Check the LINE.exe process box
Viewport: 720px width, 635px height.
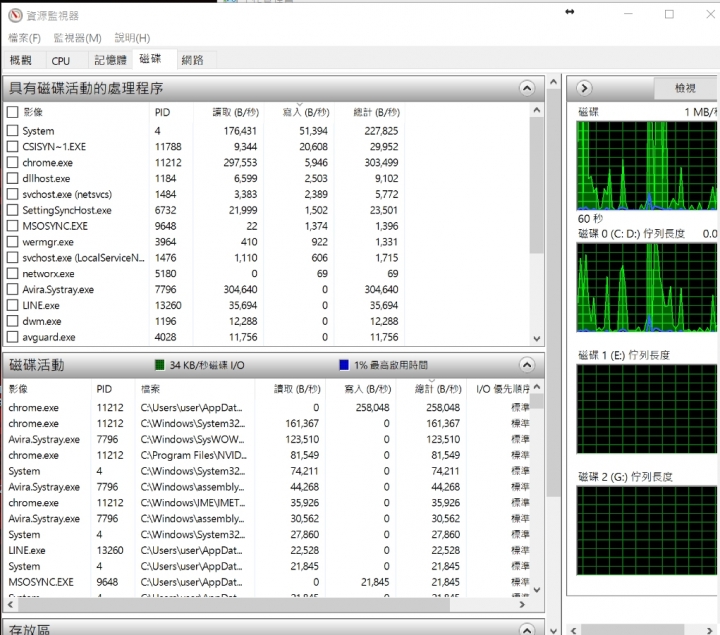13,305
